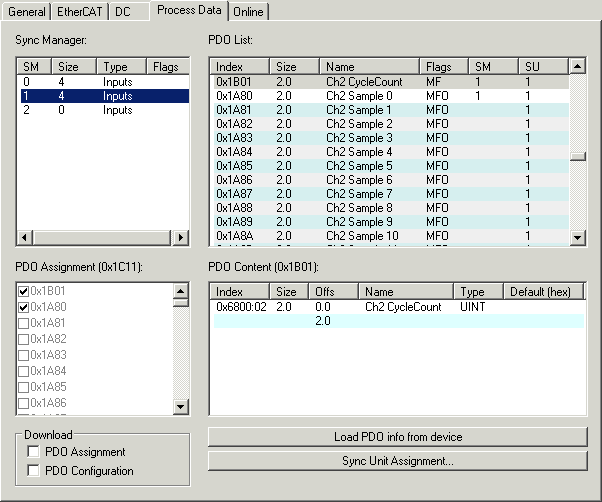Open Sync Unit Assignment dialog
This screenshot has width=602, height=502.
pyautogui.click(x=398, y=461)
